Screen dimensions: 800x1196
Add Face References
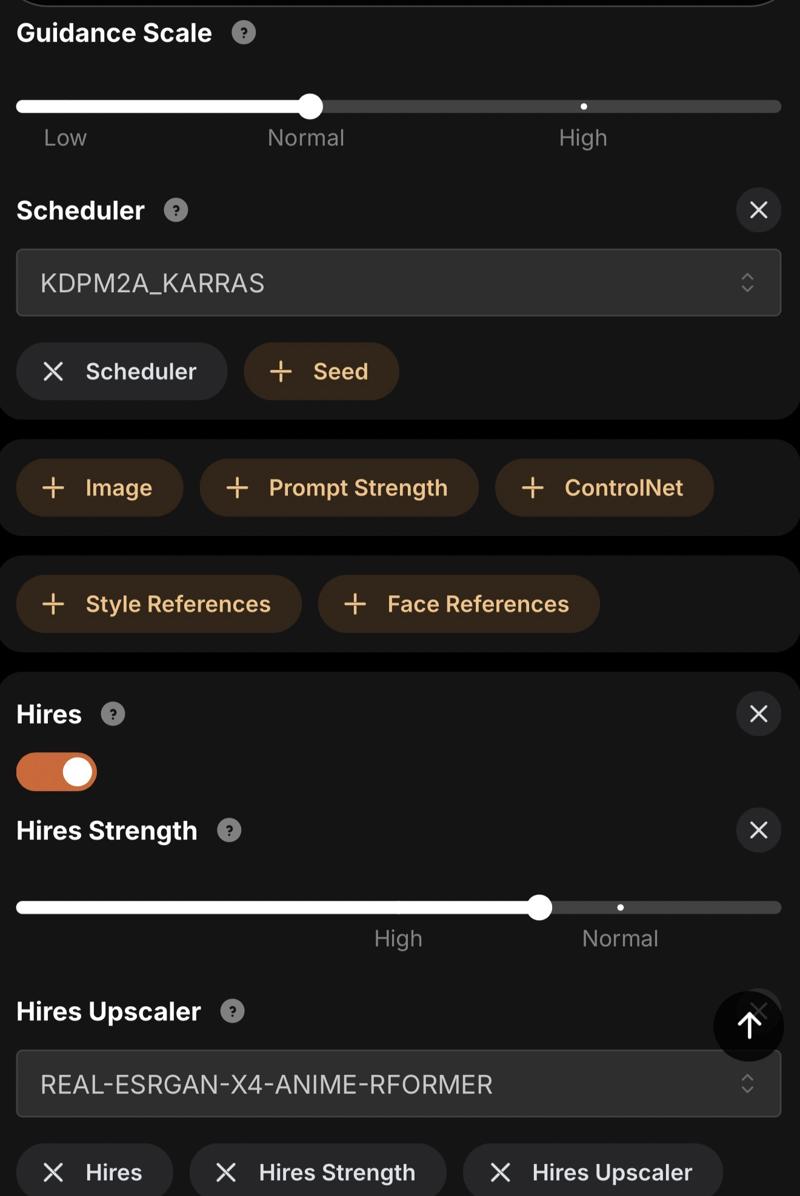coord(458,604)
